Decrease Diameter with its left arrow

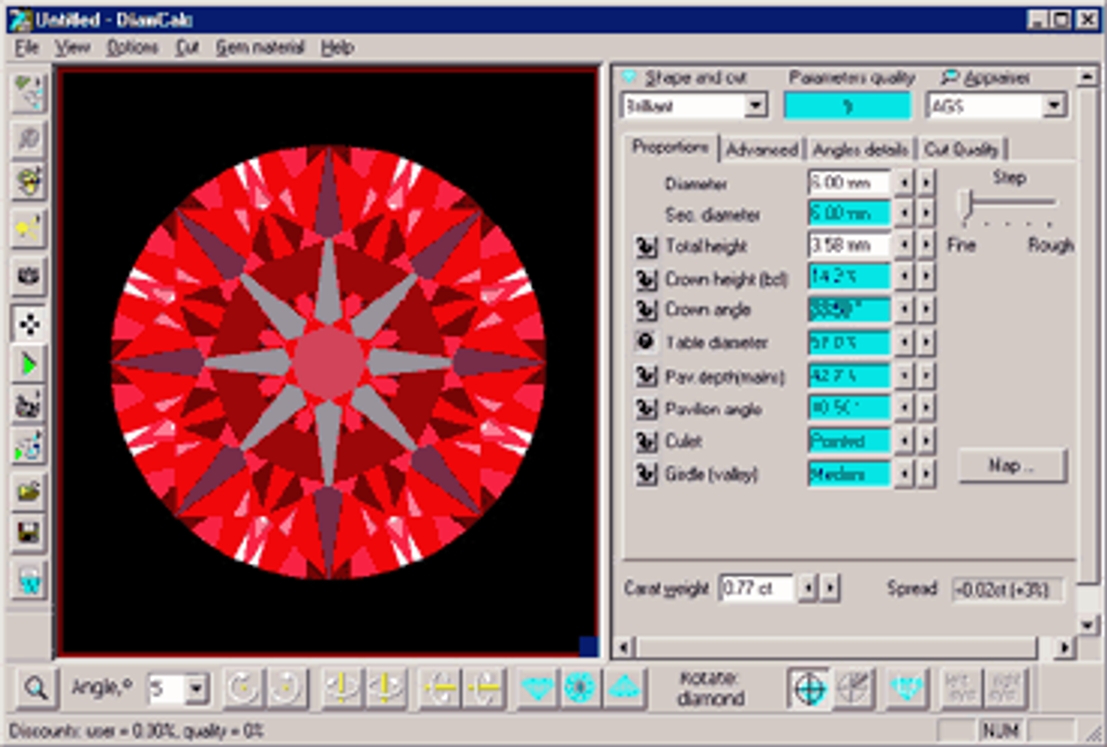903,183
